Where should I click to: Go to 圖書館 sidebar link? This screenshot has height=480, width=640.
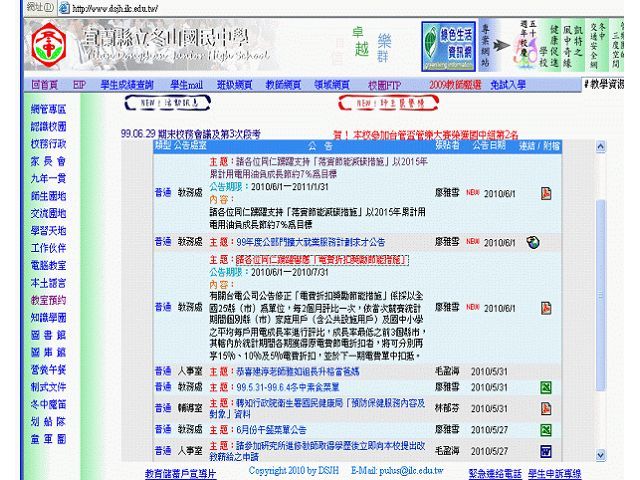tap(48, 335)
